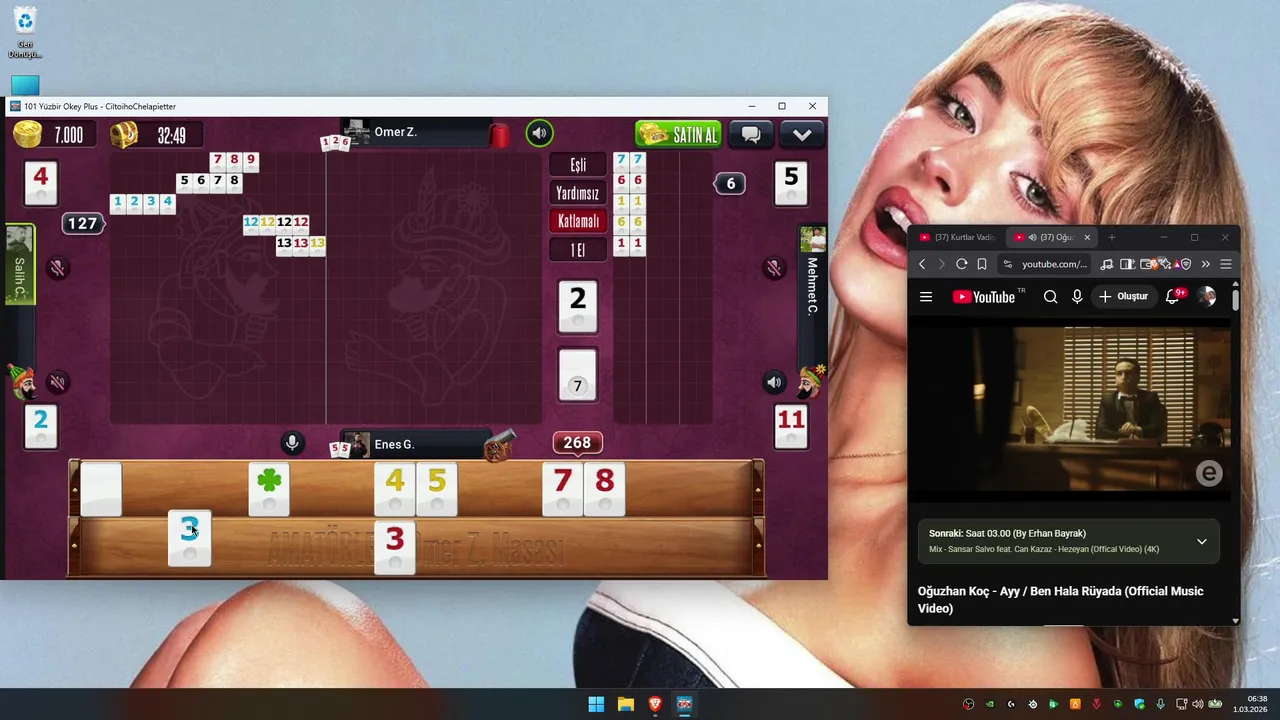This screenshot has width=1280, height=720.
Task: Click YouTube voice search microphone
Action: coord(1077,297)
